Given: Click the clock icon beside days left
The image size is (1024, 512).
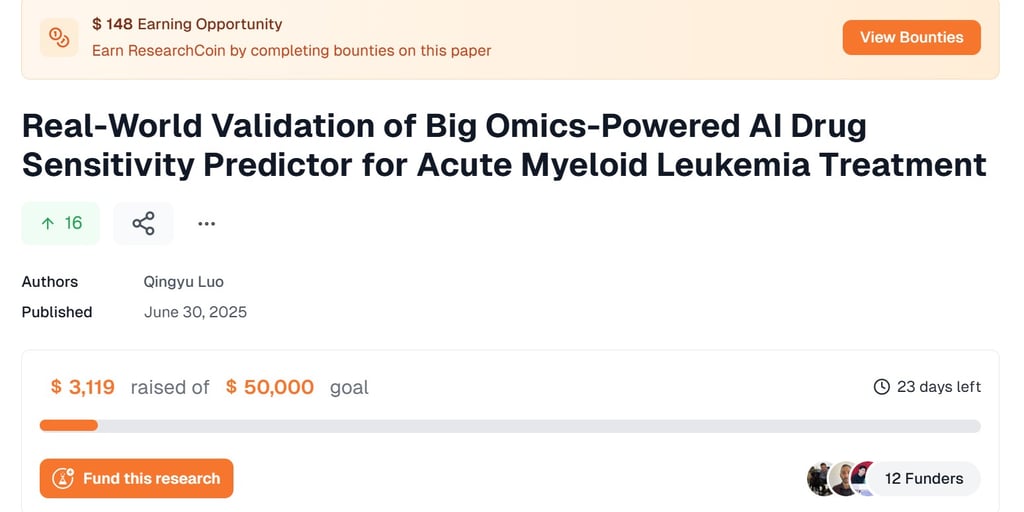Looking at the screenshot, I should [x=881, y=387].
